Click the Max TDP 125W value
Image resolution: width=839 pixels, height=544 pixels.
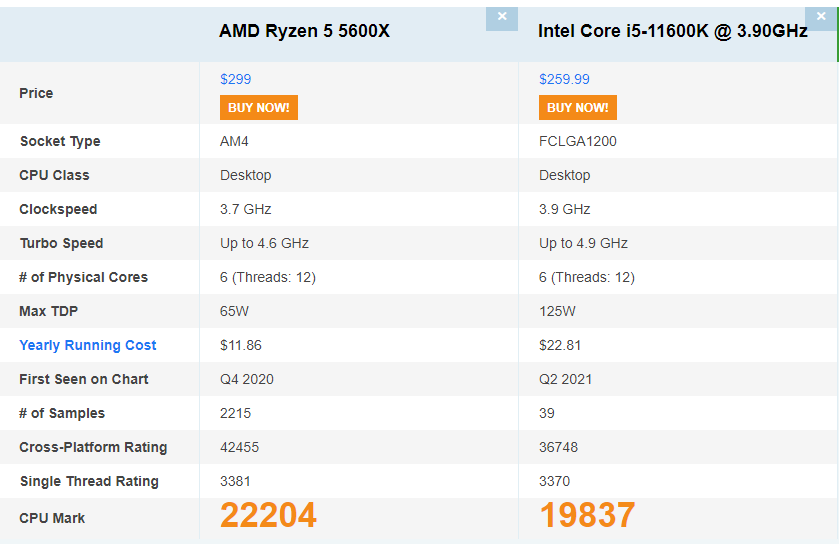pyautogui.click(x=557, y=311)
